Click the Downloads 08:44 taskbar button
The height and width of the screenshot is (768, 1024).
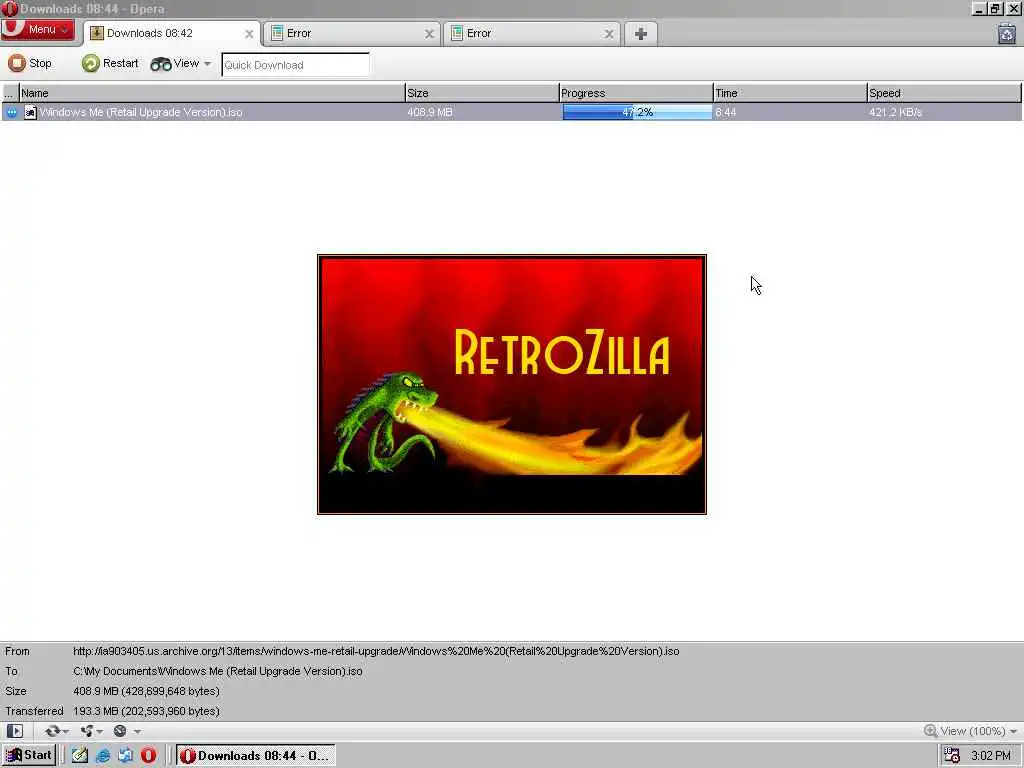256,756
